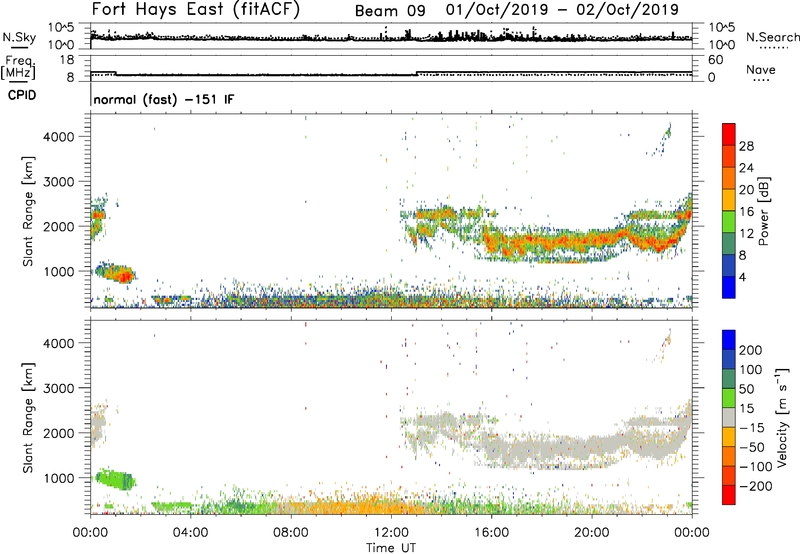Click the 'Time UT' axis label
The height and width of the screenshot is (554, 800).
point(391,548)
